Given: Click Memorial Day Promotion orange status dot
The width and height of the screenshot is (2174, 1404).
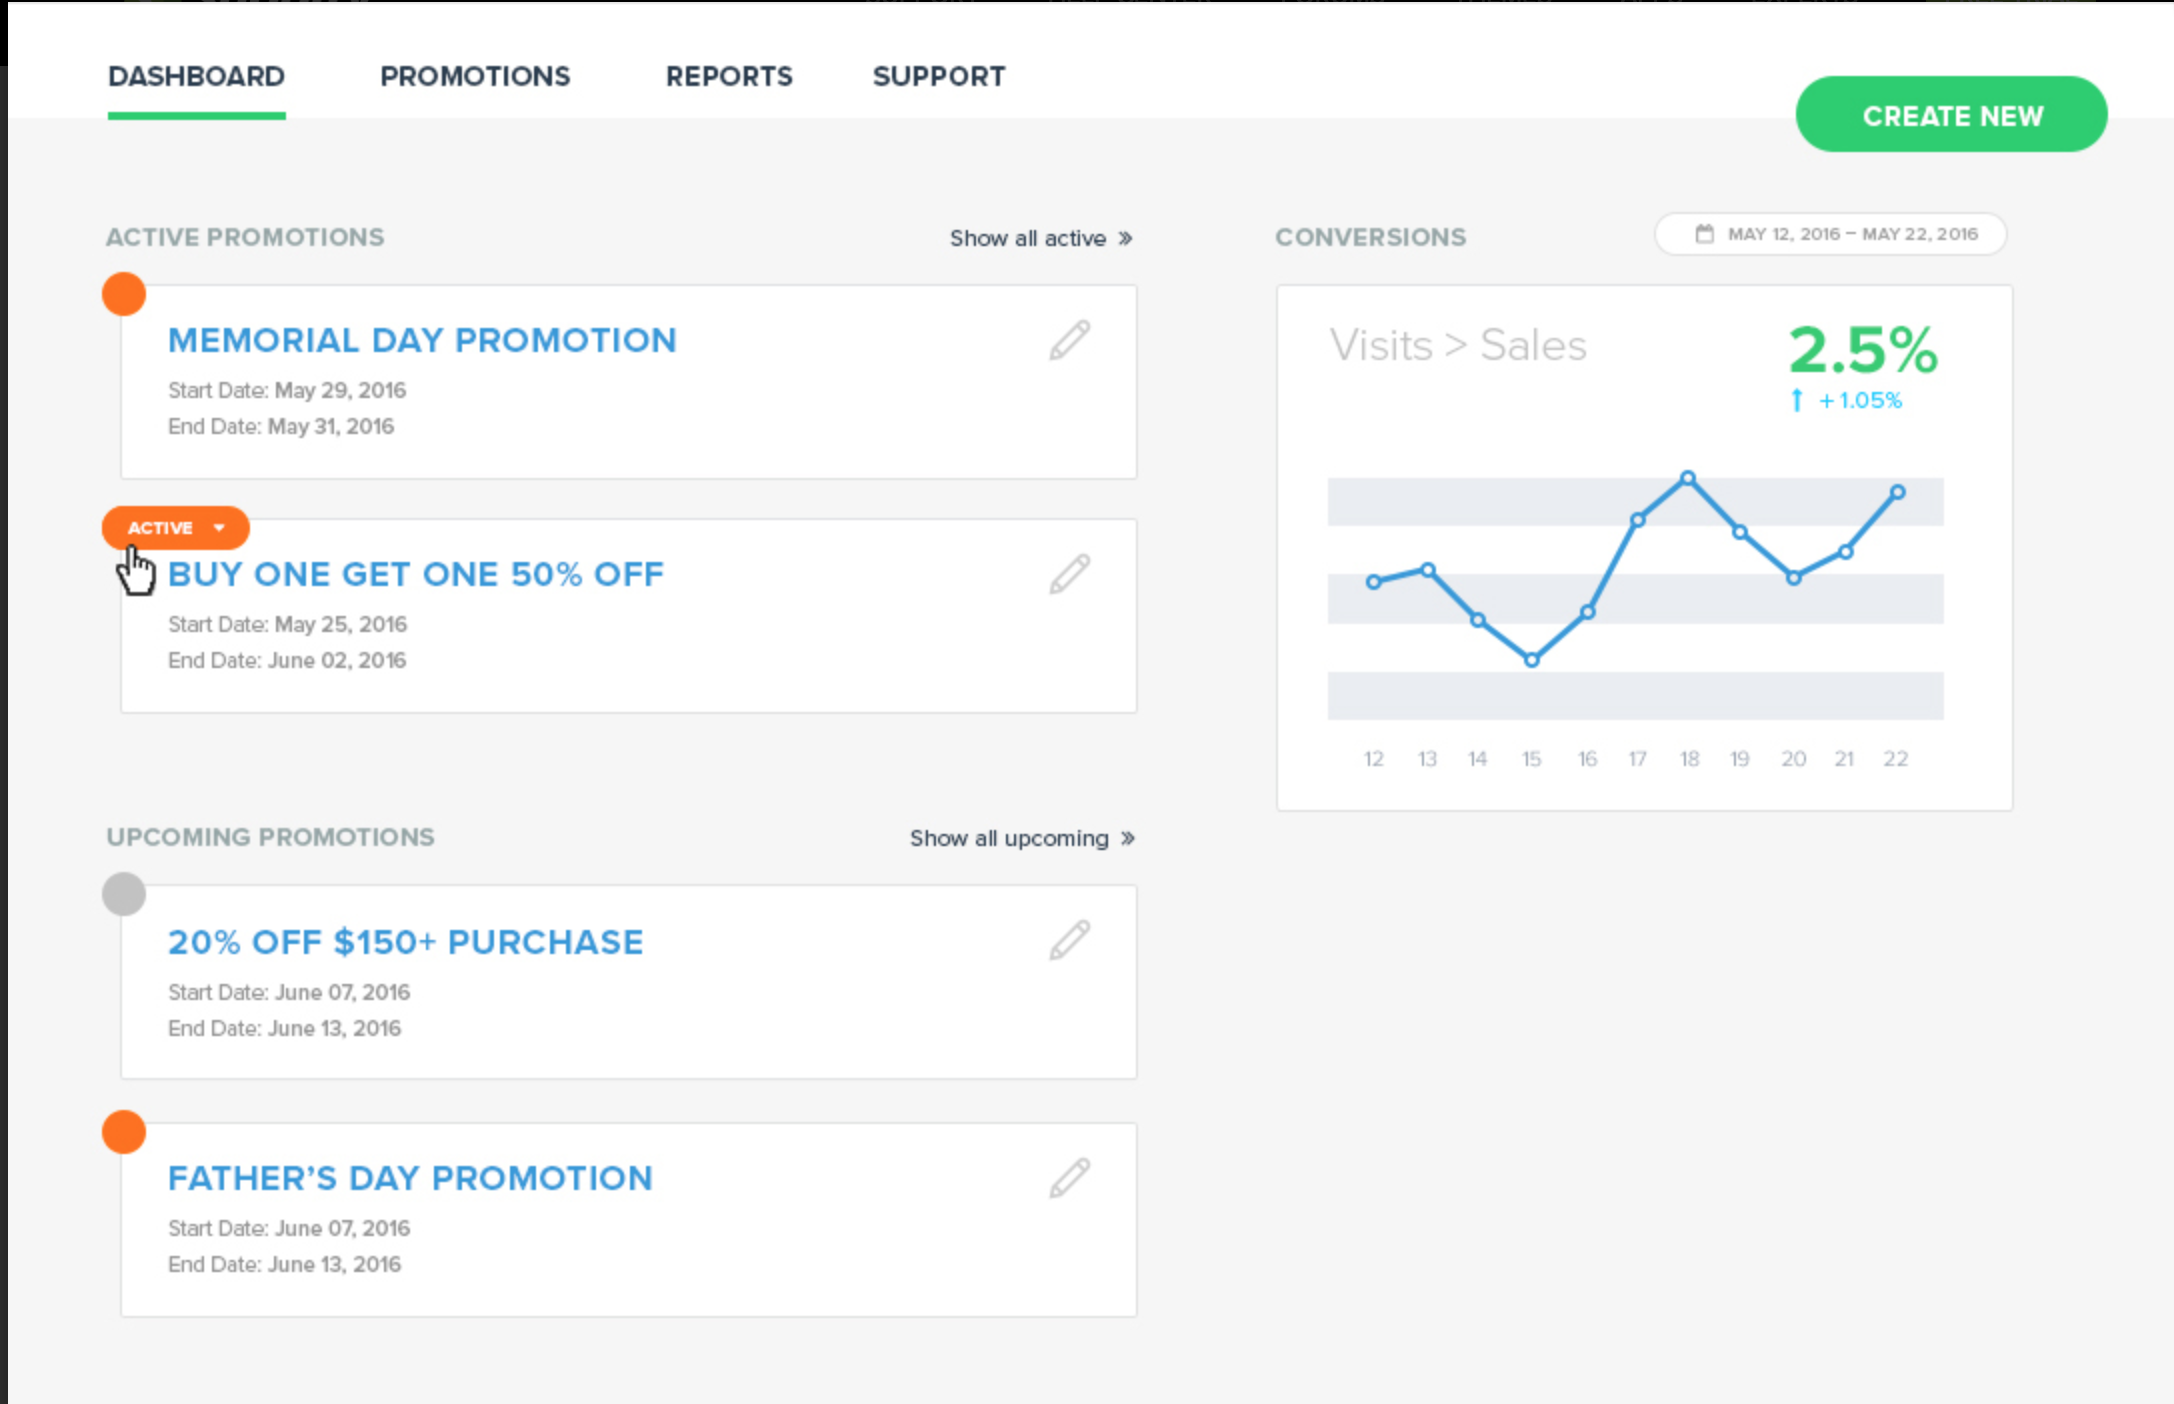Looking at the screenshot, I should pos(124,294).
